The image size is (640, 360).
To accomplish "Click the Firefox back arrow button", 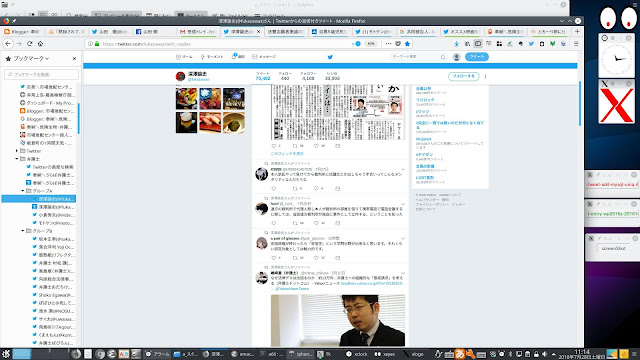I will (x=8, y=43).
